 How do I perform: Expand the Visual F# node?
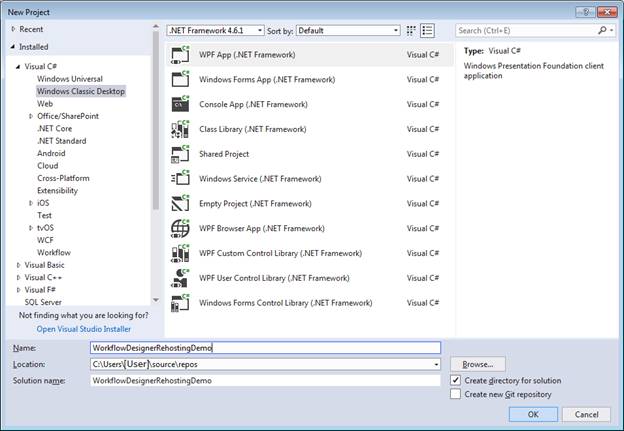click(18, 290)
